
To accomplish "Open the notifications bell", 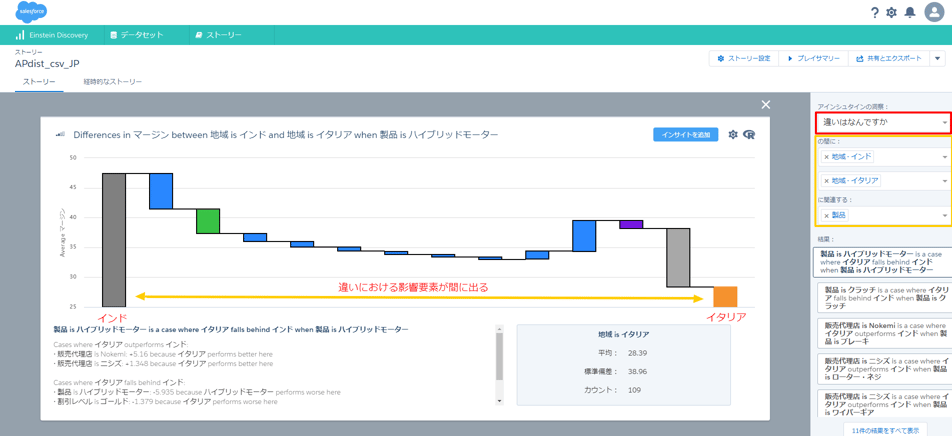I will [x=910, y=13].
